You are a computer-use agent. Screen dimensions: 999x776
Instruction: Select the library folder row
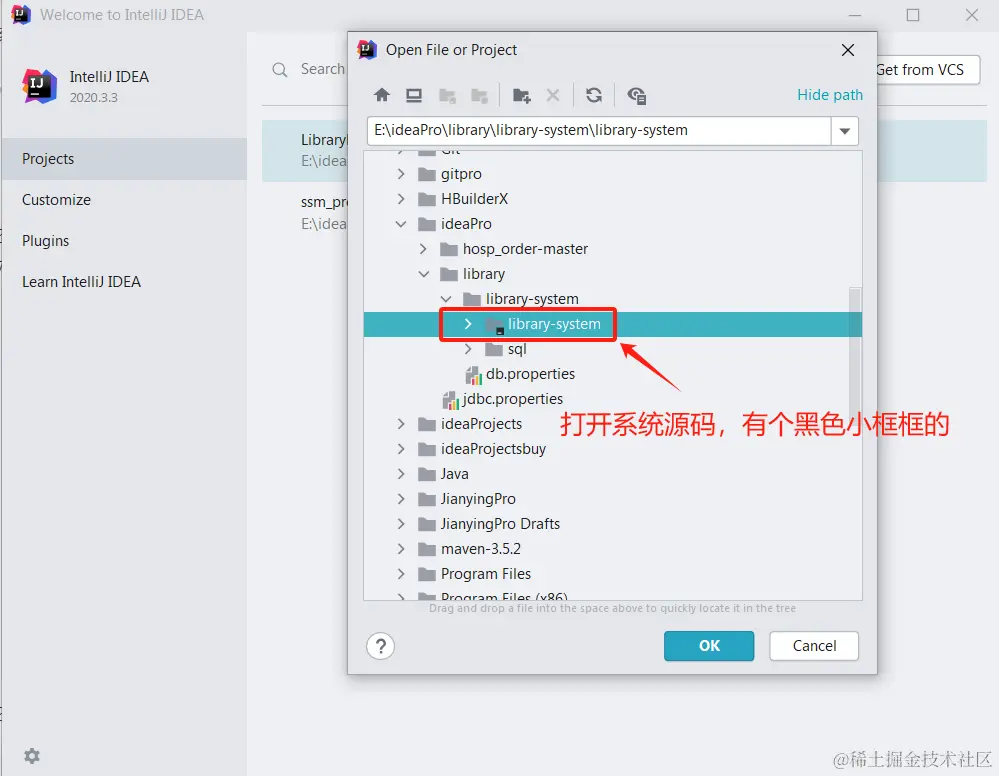coord(612,274)
